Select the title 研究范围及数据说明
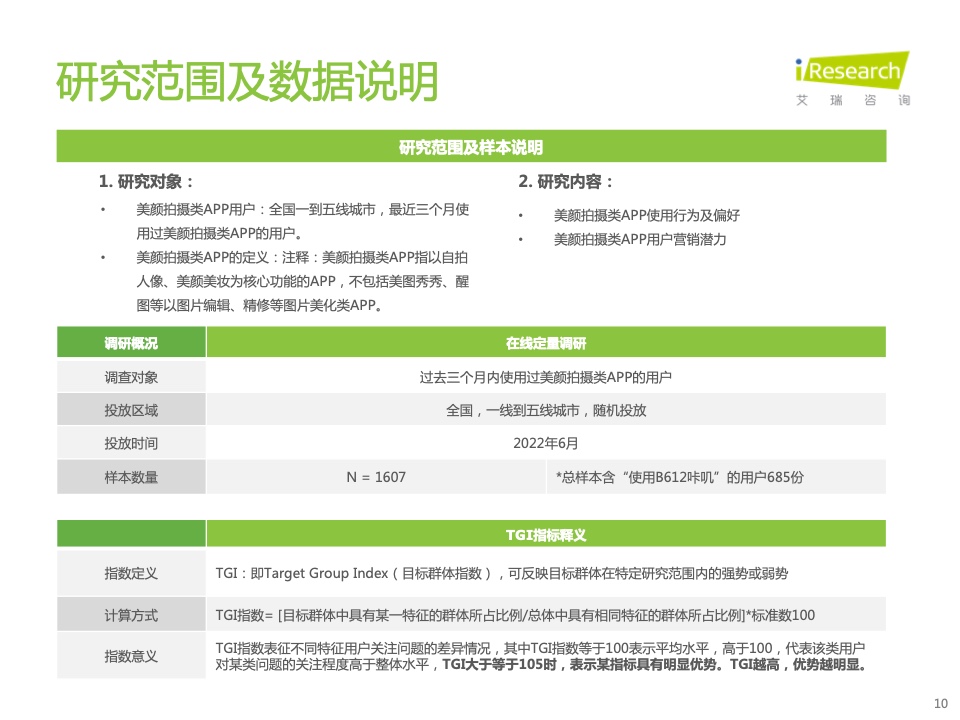The width and height of the screenshot is (960, 720). (x=247, y=81)
